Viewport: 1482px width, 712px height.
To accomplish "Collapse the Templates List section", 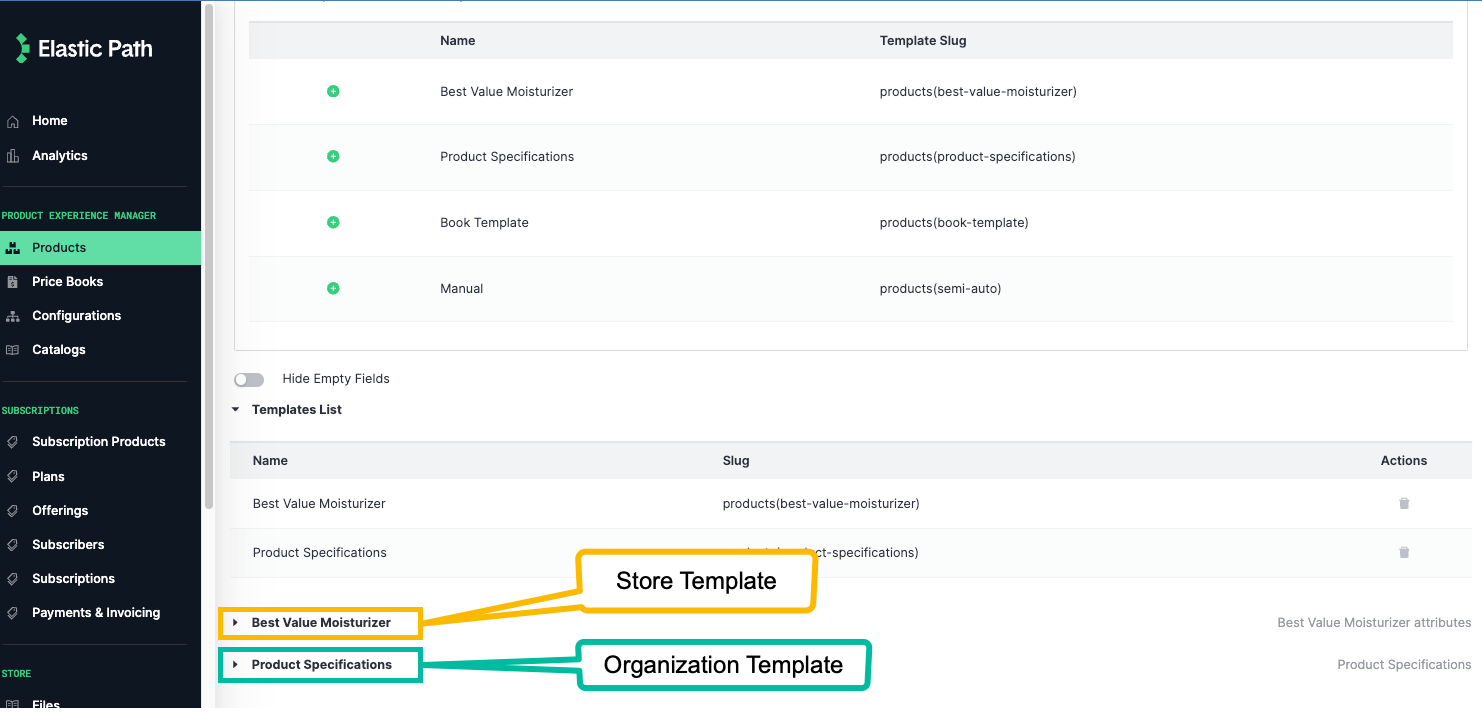I will pyautogui.click(x=235, y=409).
